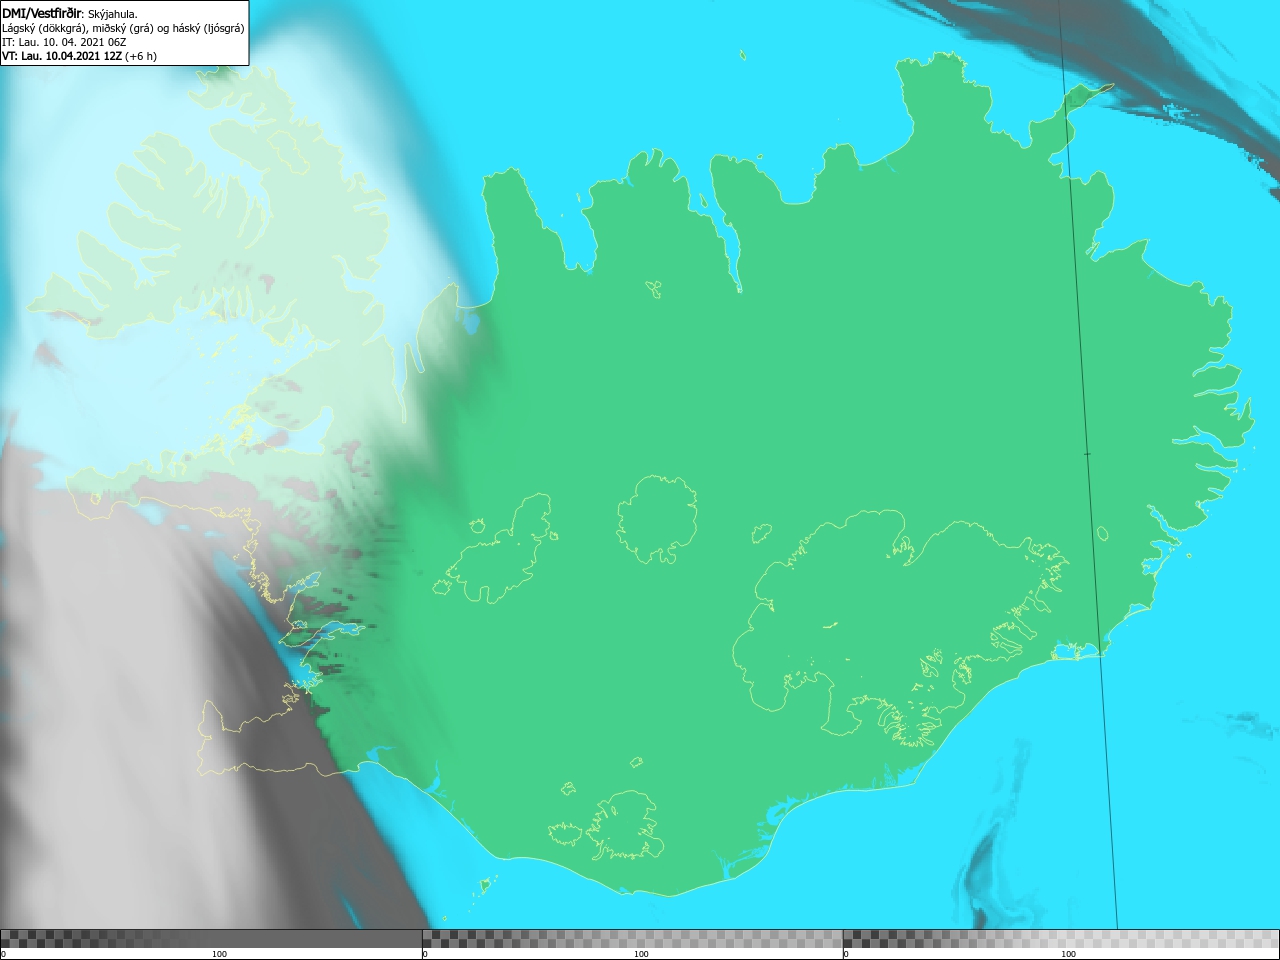
Task: Click the 'Lágský (dökkgrá), miðský (grá)' legend line
Action: tap(123, 28)
